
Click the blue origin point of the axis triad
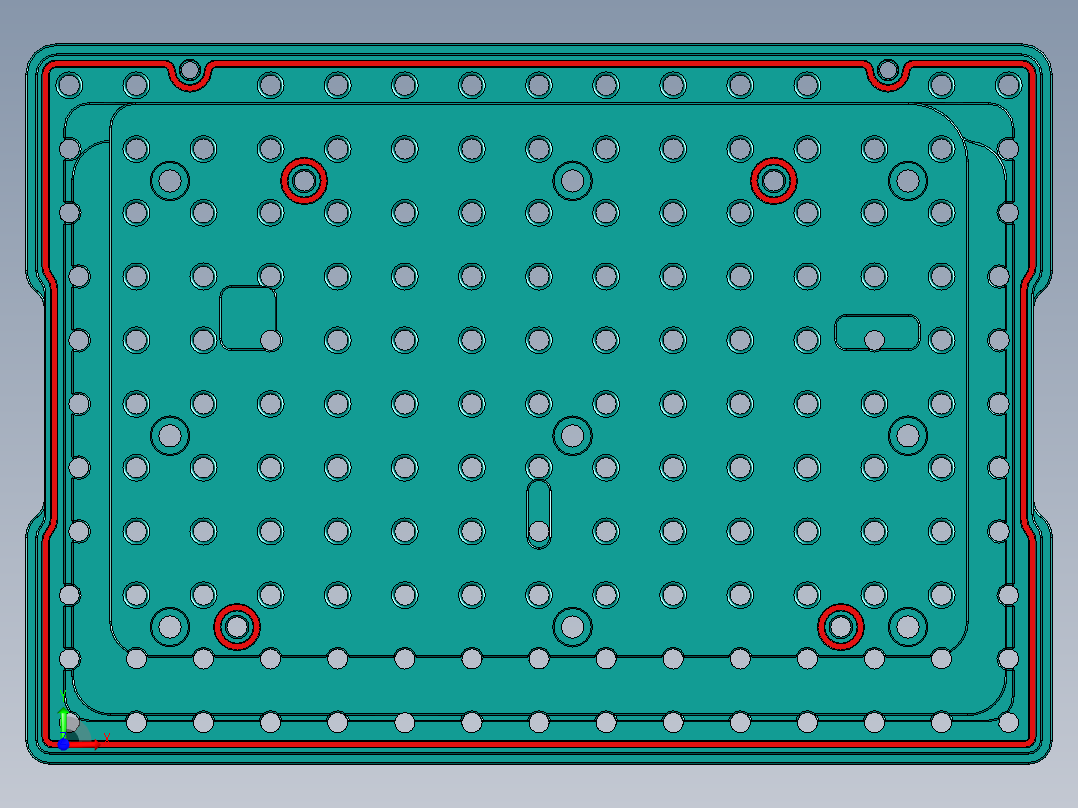63,744
